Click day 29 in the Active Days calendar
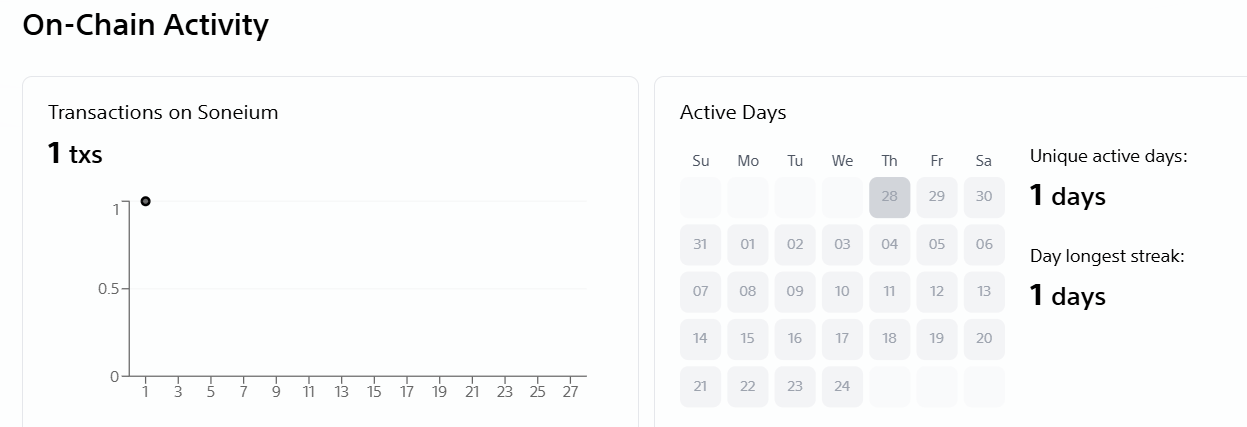Viewport: 1247px width, 427px height. (x=936, y=197)
